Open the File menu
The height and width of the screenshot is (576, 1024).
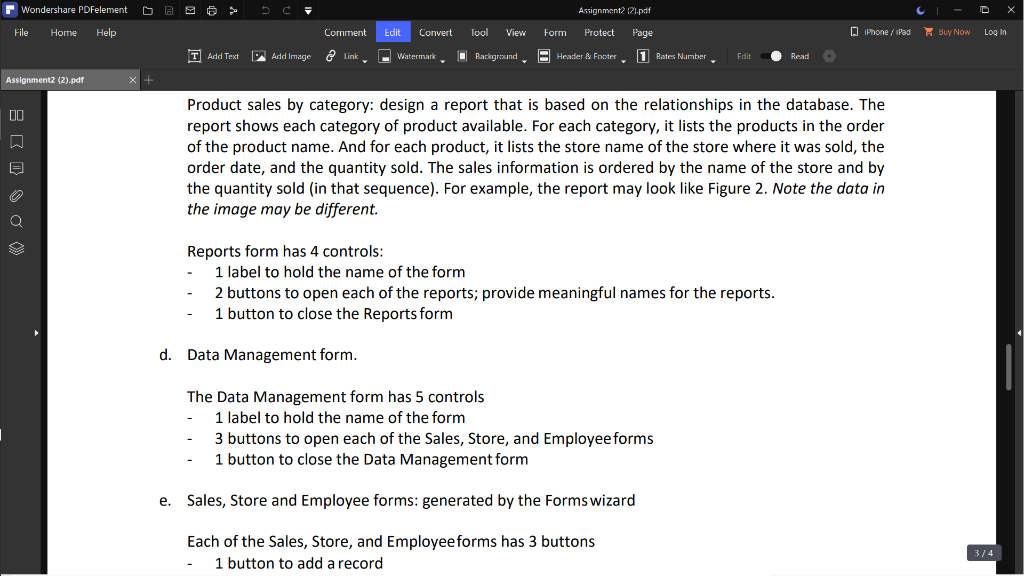coord(21,32)
